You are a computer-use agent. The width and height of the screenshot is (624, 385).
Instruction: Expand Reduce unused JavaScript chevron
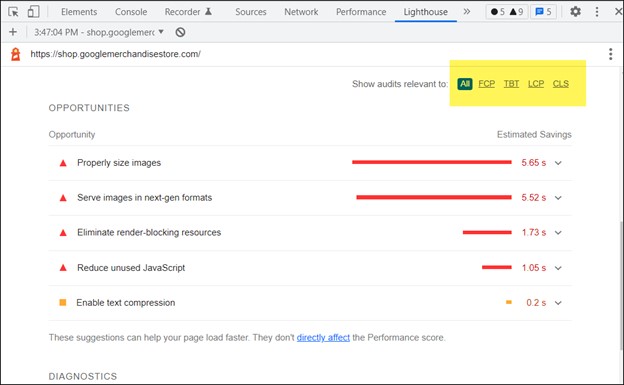point(558,268)
